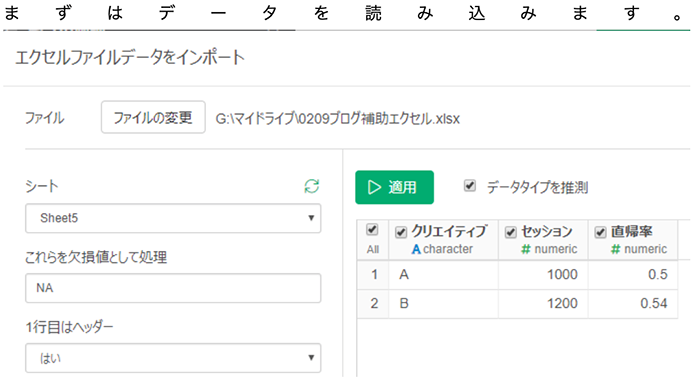
Task: Click the numeric type icon under 直帰率
Action: (616, 249)
